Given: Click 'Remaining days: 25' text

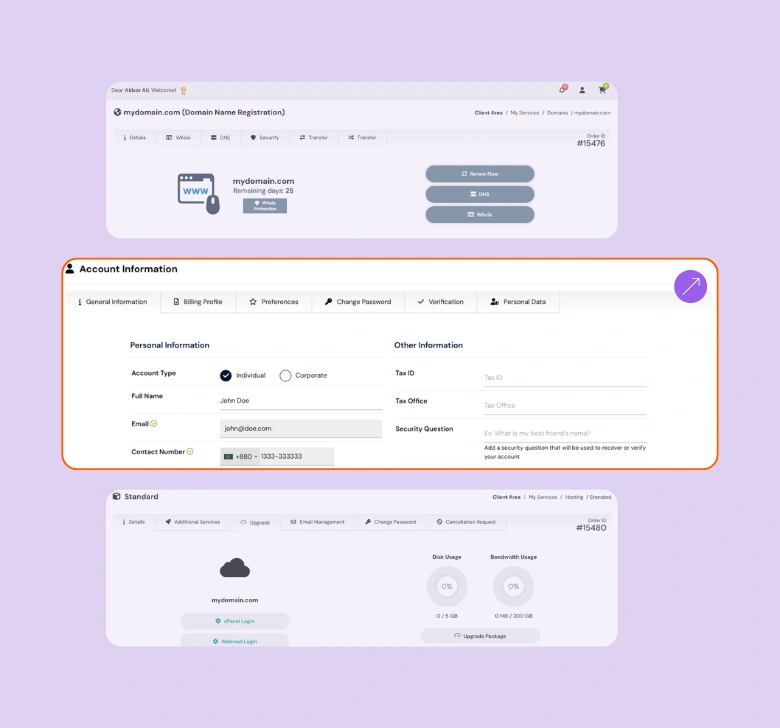Looking at the screenshot, I should coord(263,191).
